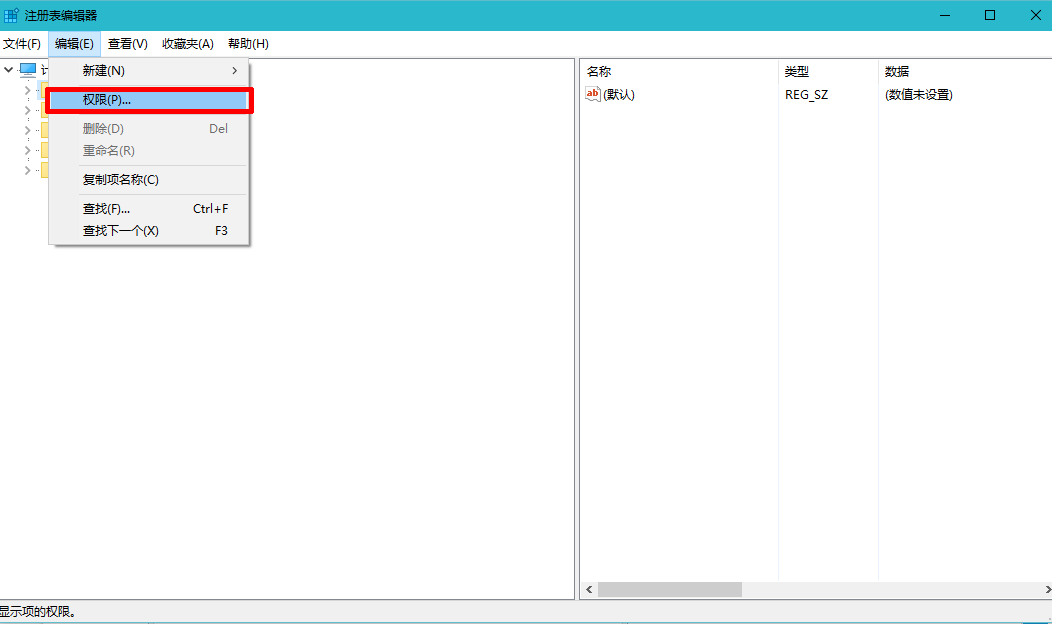Click the horizontal scrollbar thumb in values pane

coord(670,590)
